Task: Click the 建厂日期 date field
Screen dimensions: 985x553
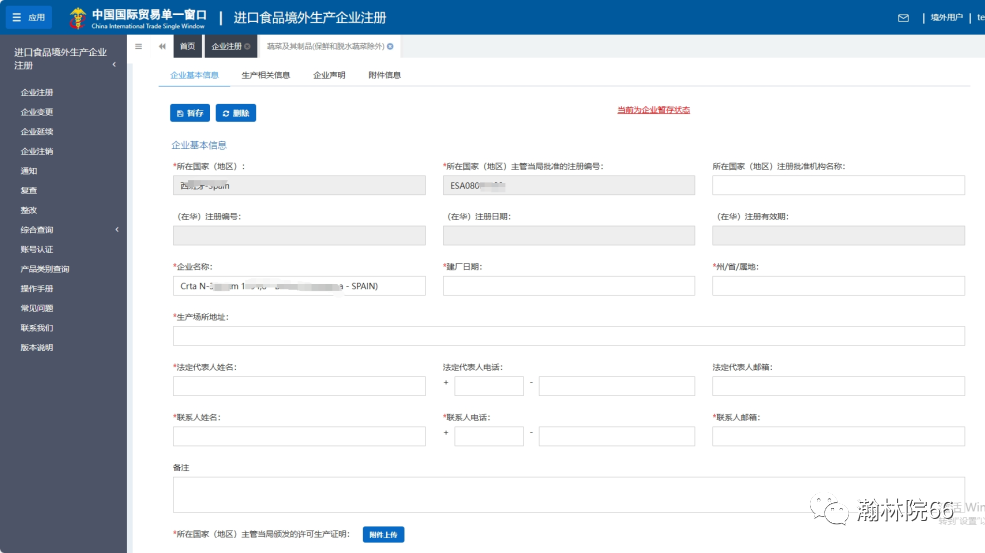Action: point(569,286)
